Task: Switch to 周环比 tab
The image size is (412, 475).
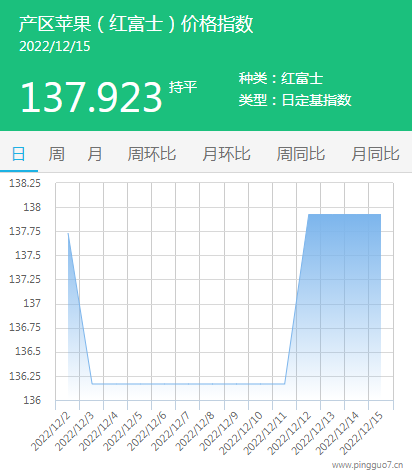Action: (152, 154)
